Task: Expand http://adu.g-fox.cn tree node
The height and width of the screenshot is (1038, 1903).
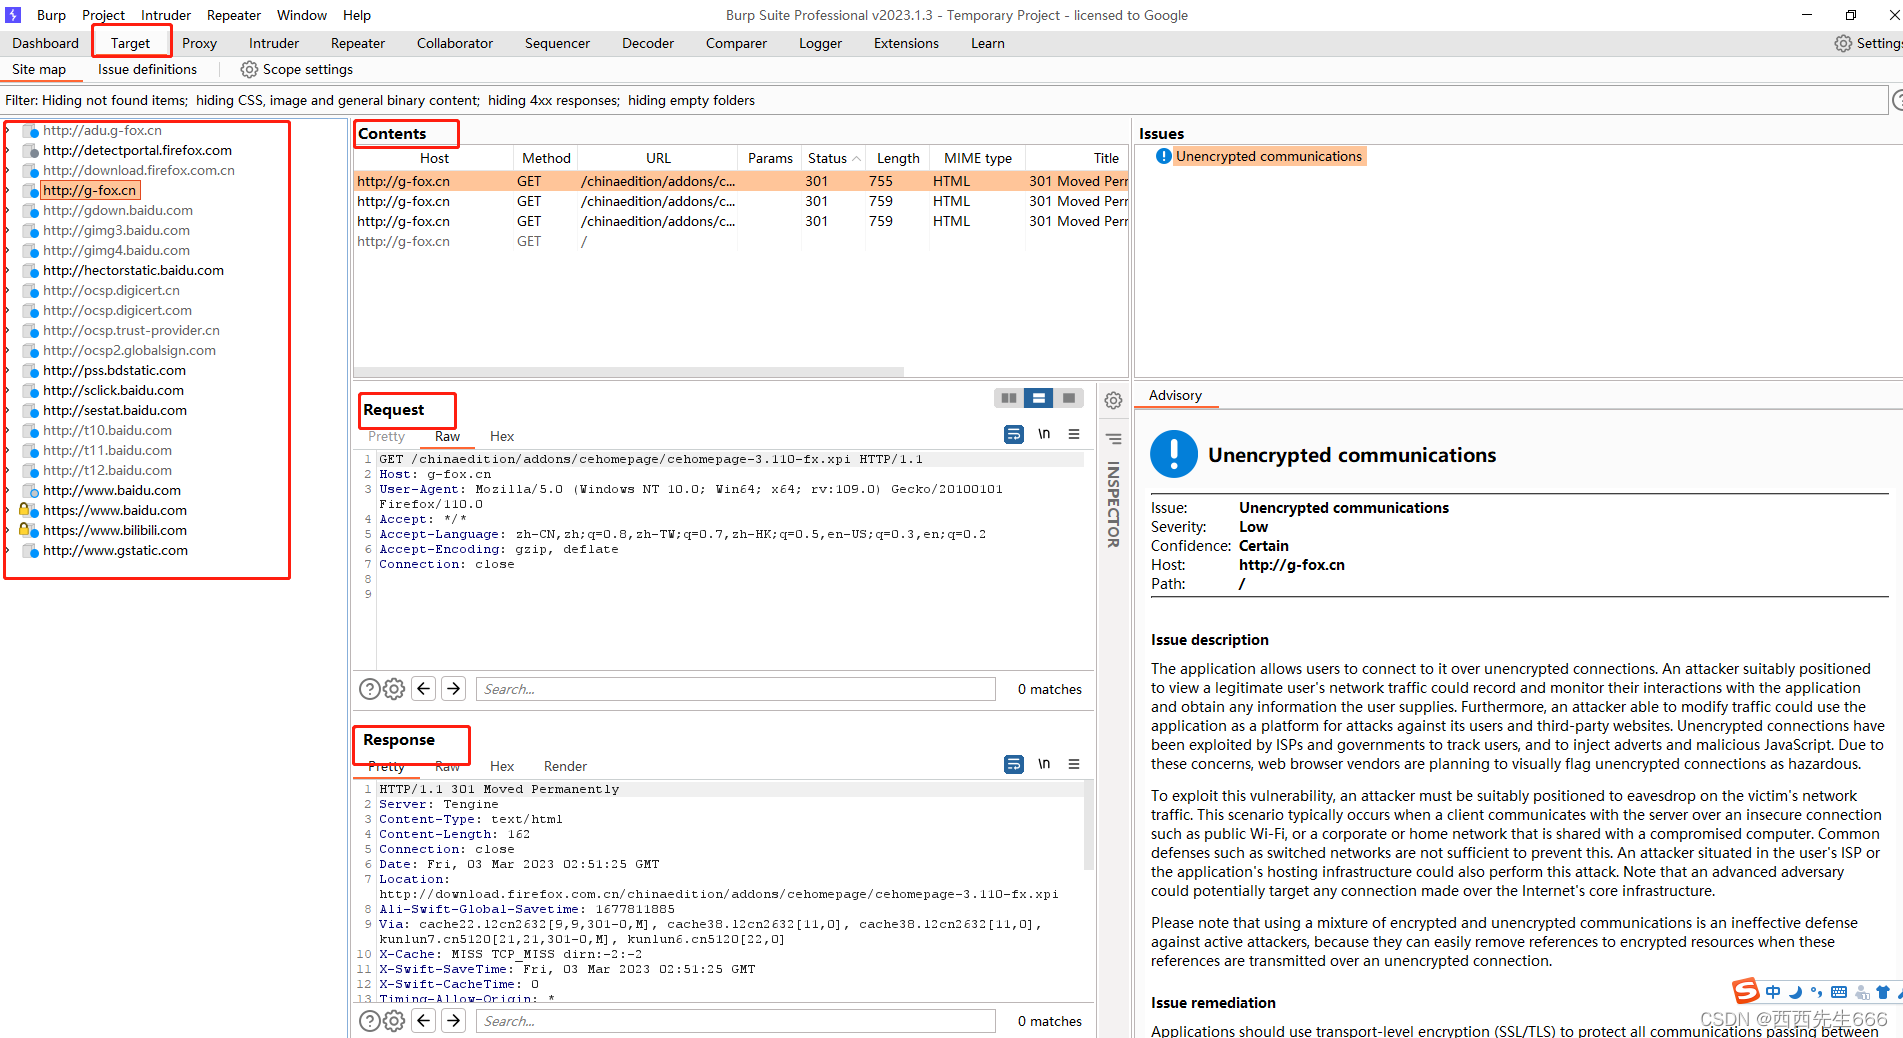Action: click(x=8, y=131)
